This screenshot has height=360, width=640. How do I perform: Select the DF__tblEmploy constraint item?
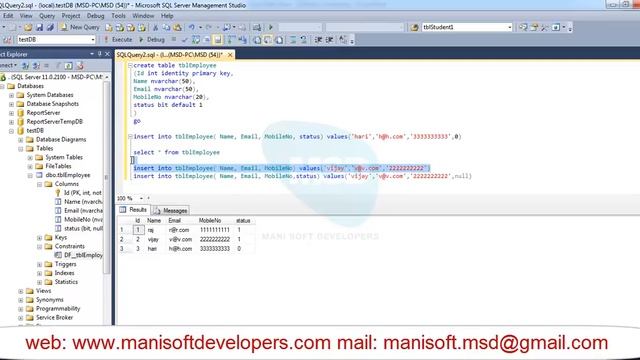tap(83, 256)
